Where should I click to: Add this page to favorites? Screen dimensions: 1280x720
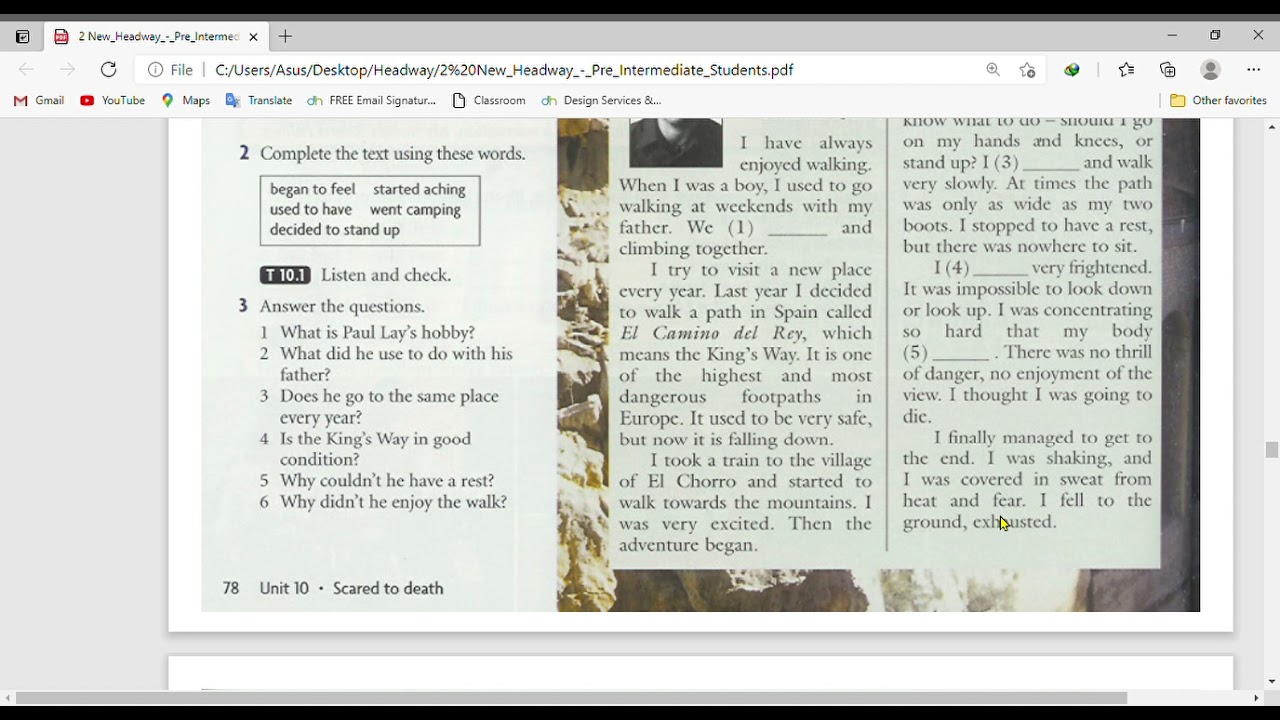(1027, 70)
